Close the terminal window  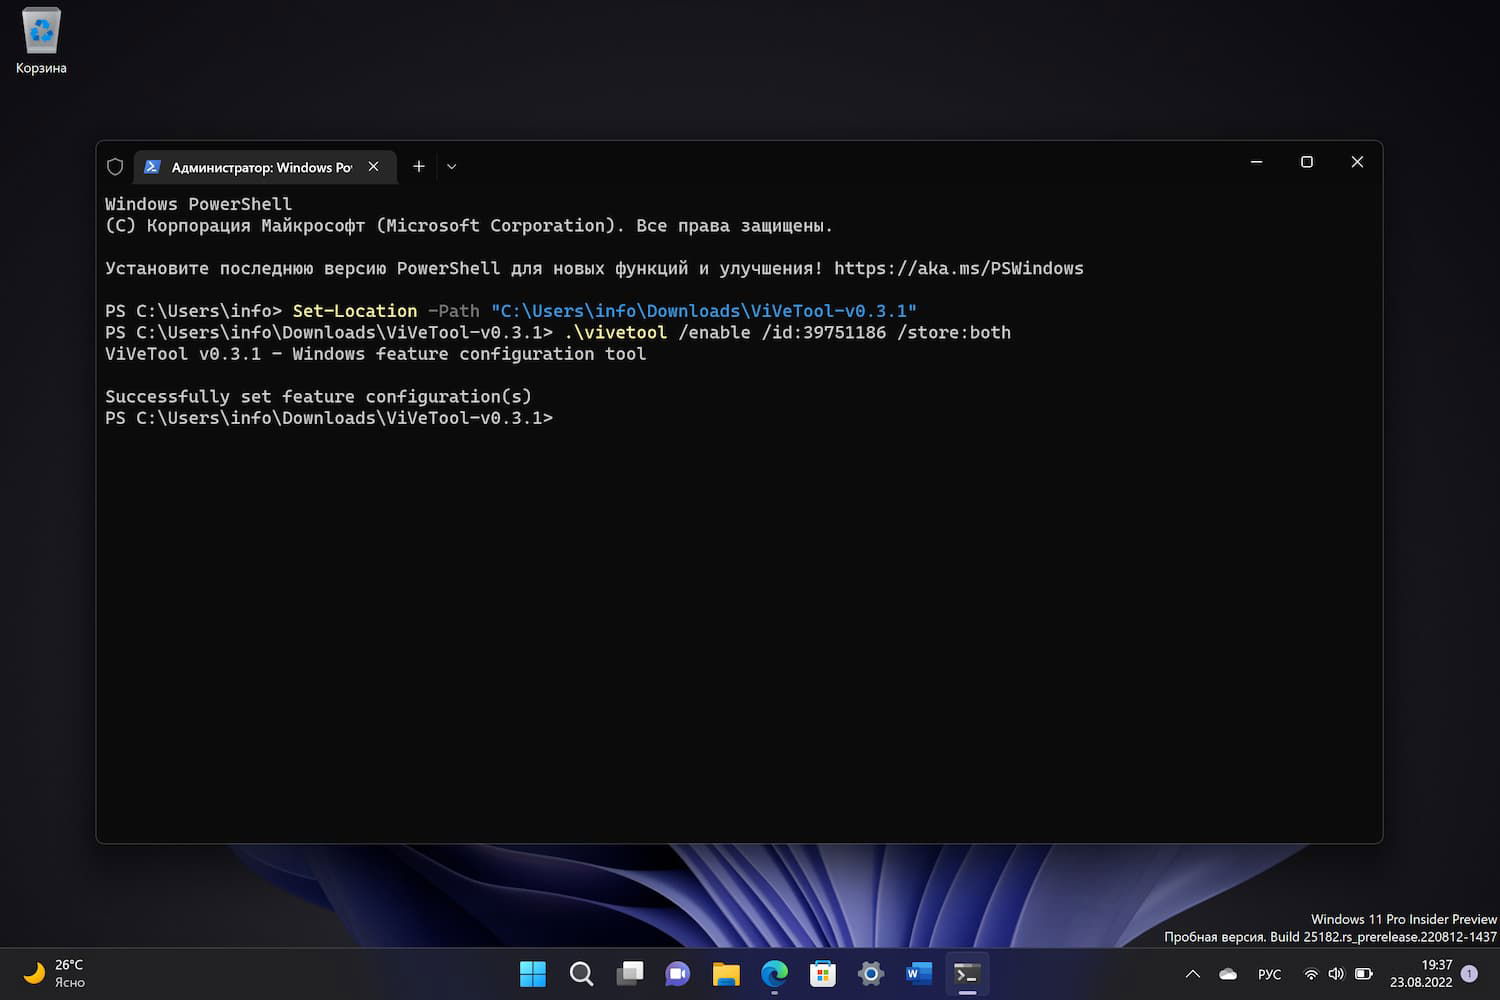(x=1357, y=162)
